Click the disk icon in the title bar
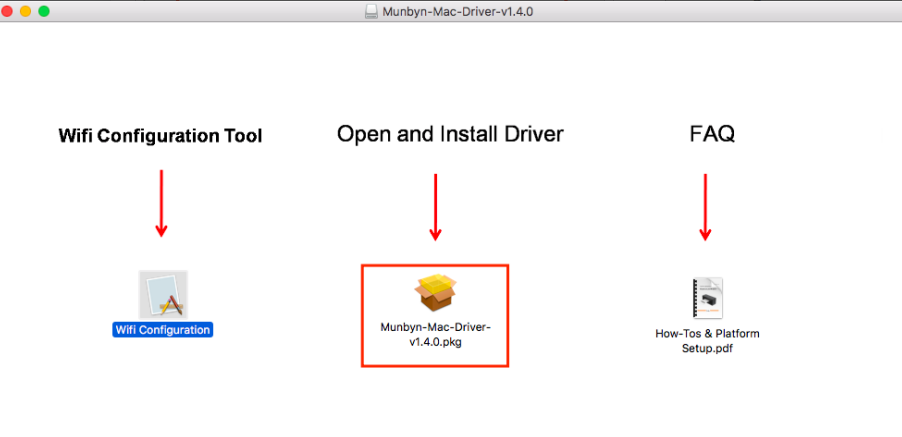902x437 pixels. coord(372,11)
